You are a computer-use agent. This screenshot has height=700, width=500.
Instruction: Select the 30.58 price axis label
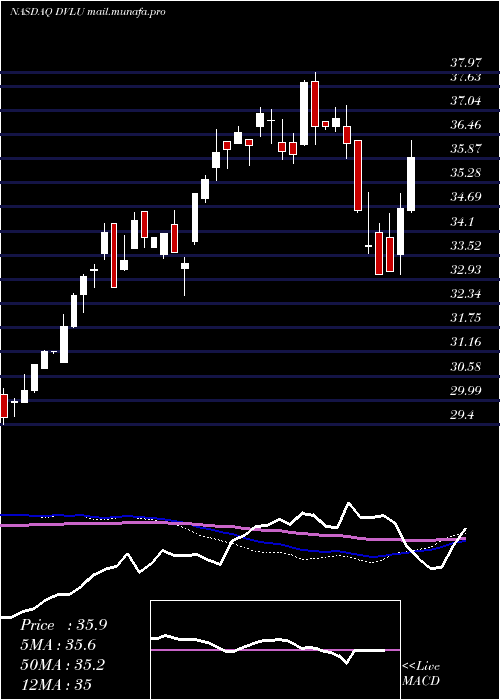tap(465, 367)
